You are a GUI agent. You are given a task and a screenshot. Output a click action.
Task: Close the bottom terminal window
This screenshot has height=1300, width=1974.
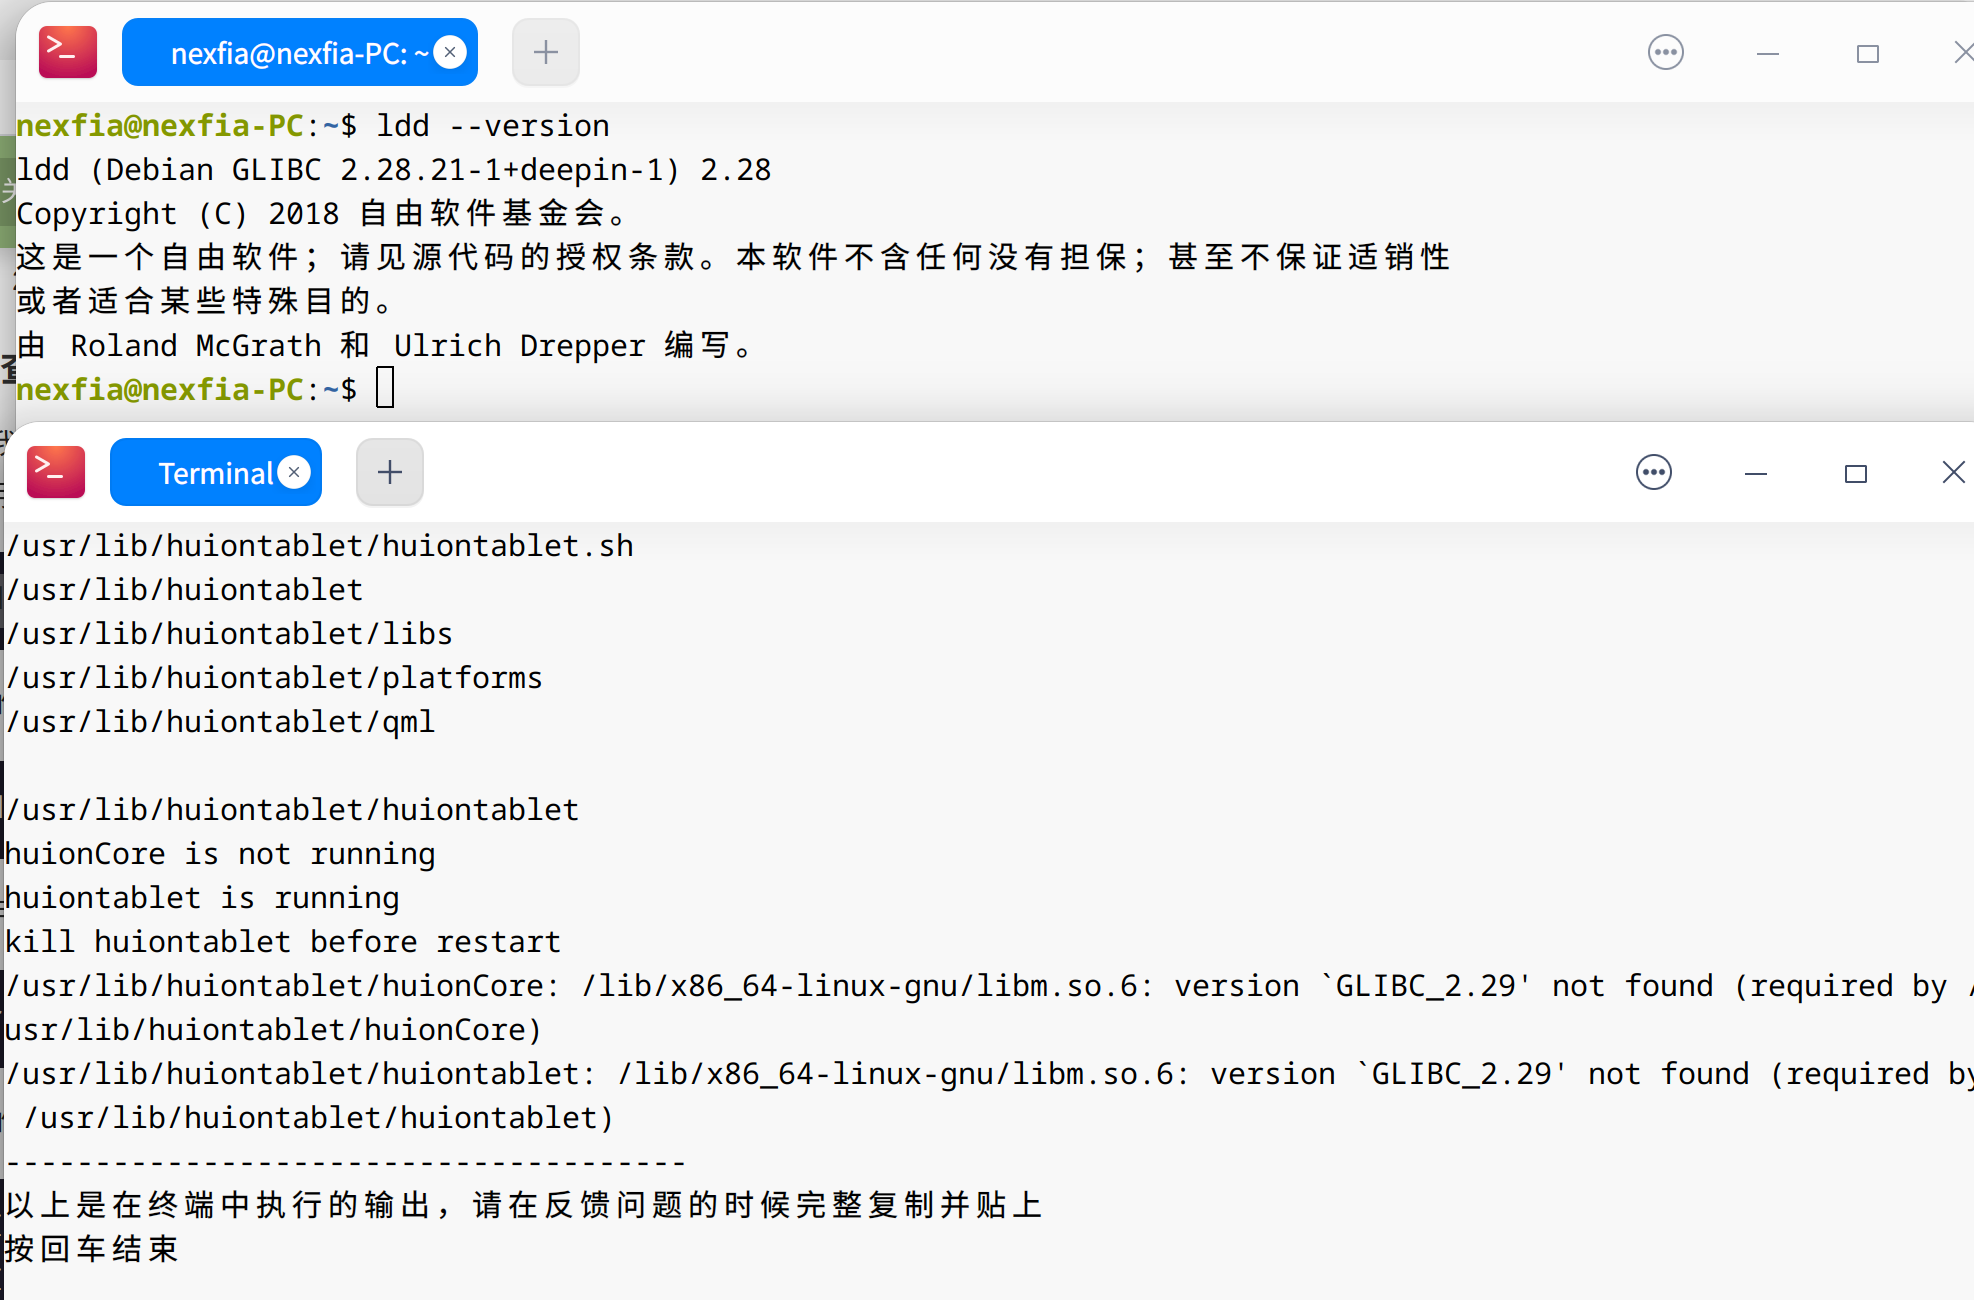pos(1952,472)
